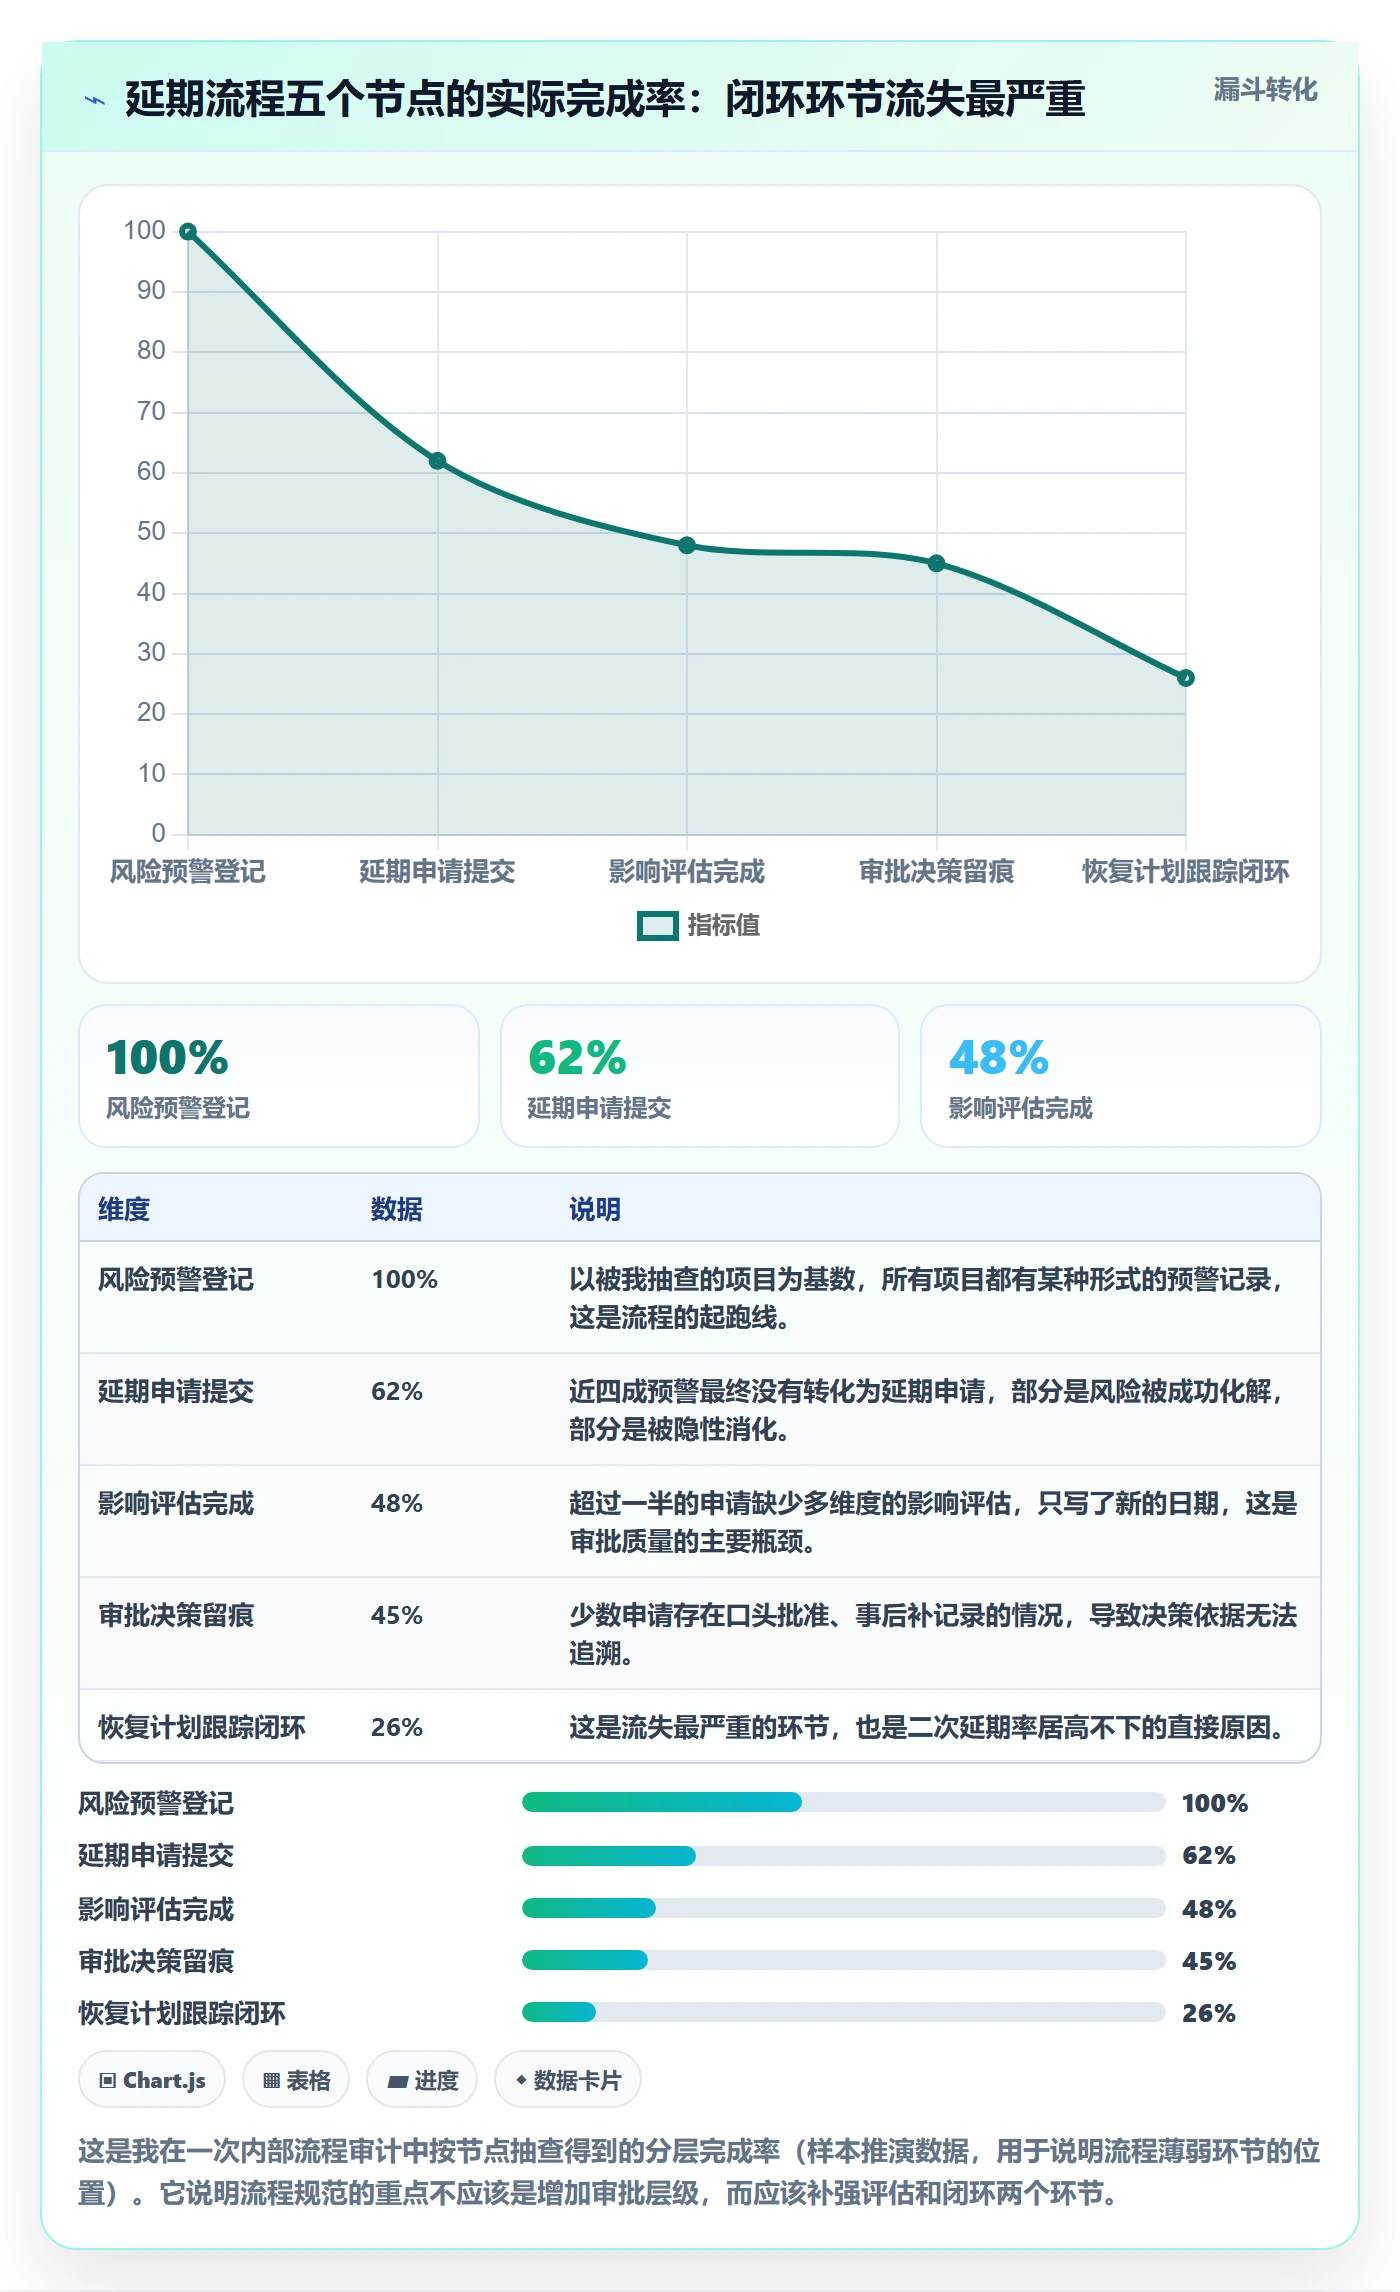The image size is (1400, 2292).
Task: Open the 100% 风险预警登记 data card
Action: coord(279,1076)
